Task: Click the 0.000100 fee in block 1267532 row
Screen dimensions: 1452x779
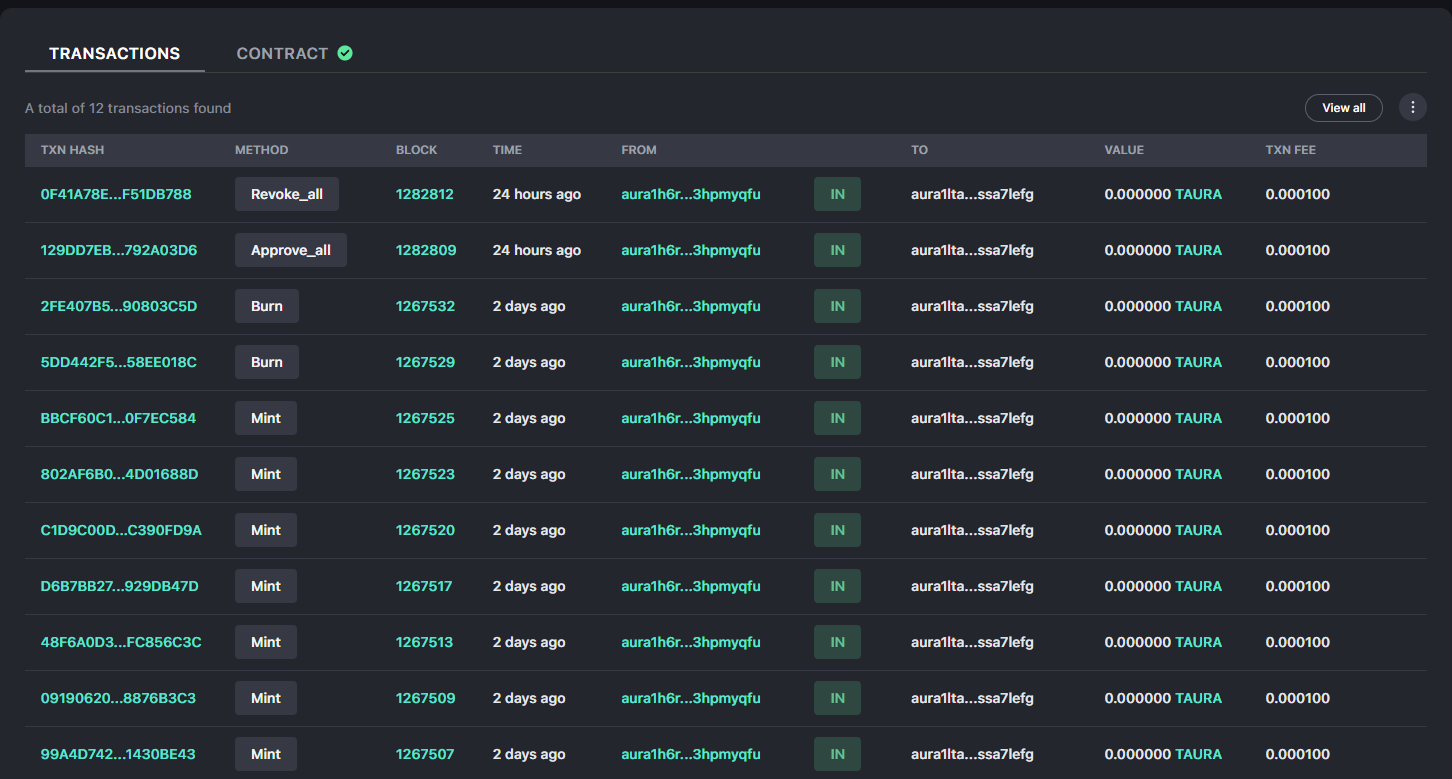Action: [1298, 306]
